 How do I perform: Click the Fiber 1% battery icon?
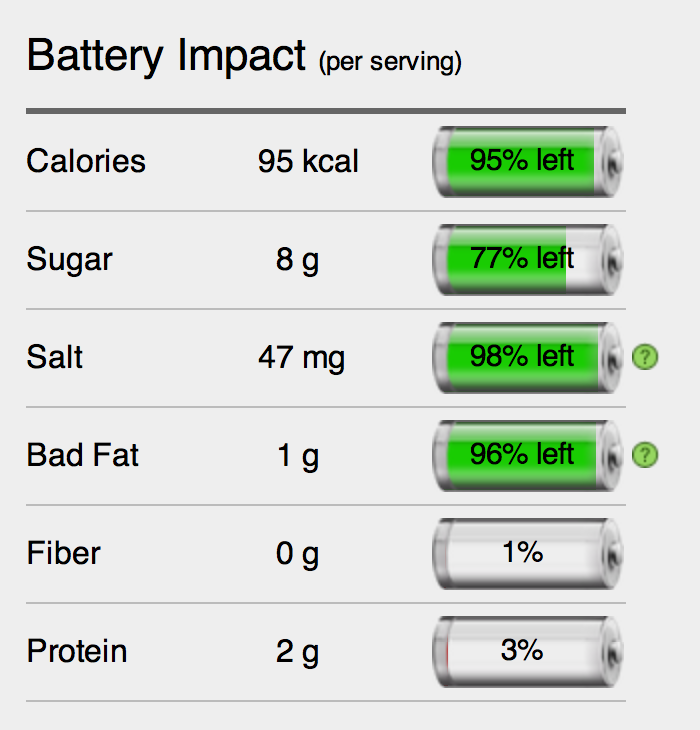527,554
